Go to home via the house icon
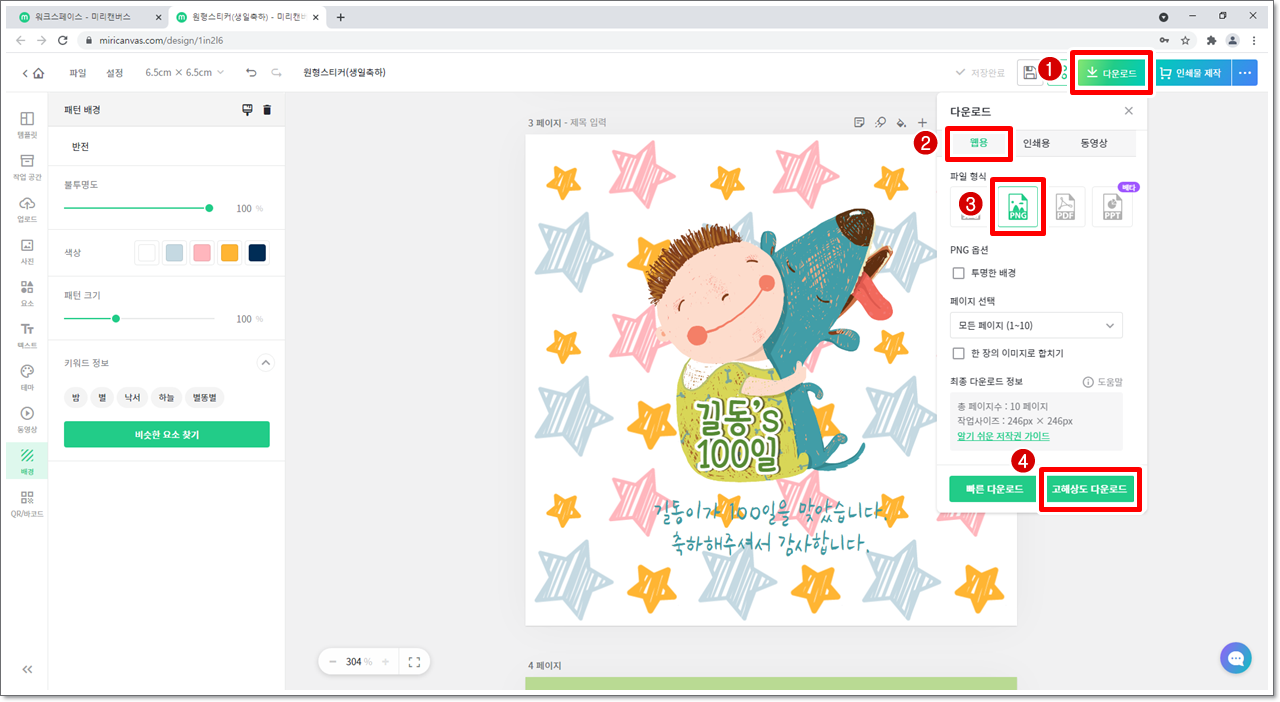Image resolution: width=1280 pixels, height=702 pixels. tap(38, 73)
